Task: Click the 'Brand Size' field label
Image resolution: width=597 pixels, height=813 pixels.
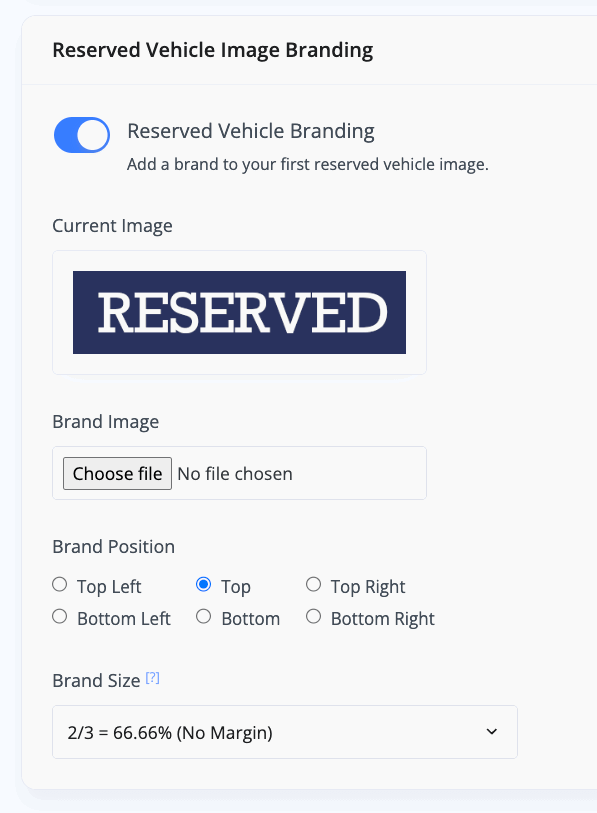Action: pyautogui.click(x=96, y=681)
